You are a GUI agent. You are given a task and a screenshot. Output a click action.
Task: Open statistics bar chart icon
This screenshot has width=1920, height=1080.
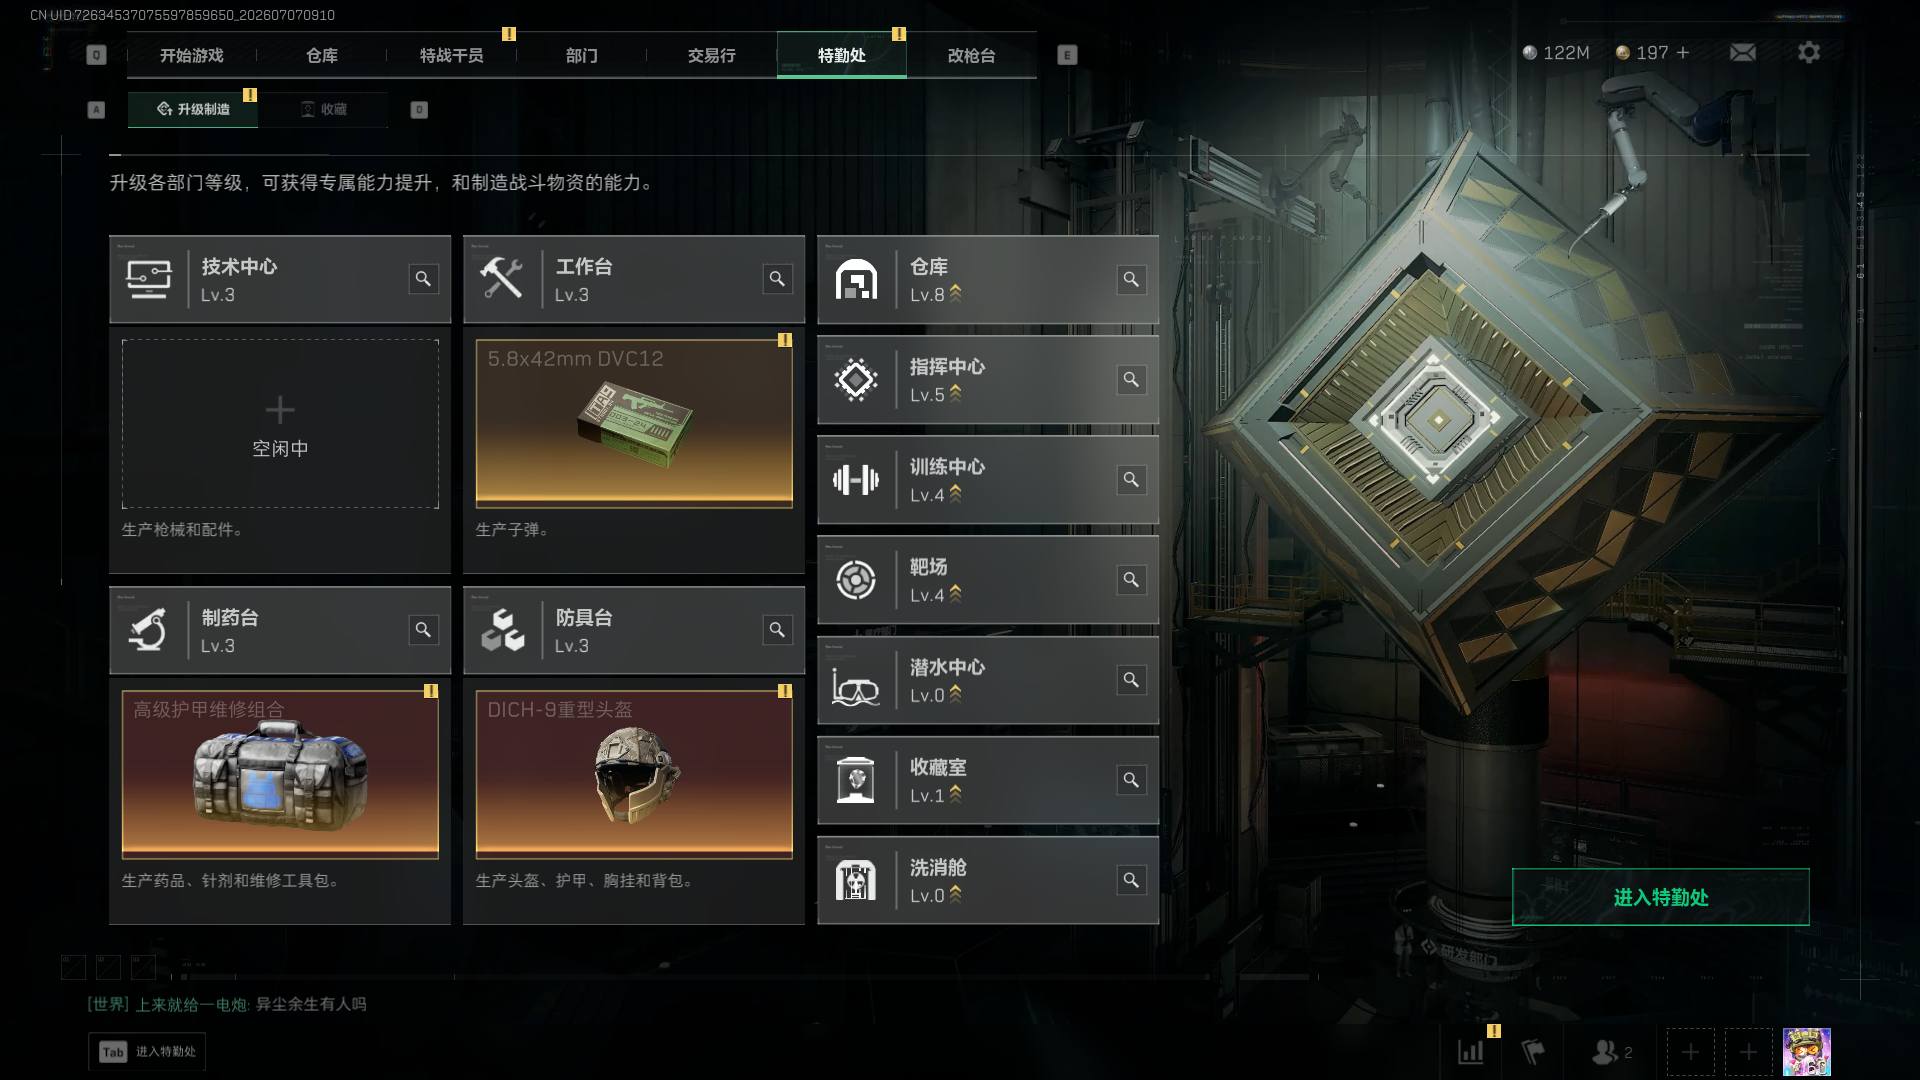coord(1471,1052)
